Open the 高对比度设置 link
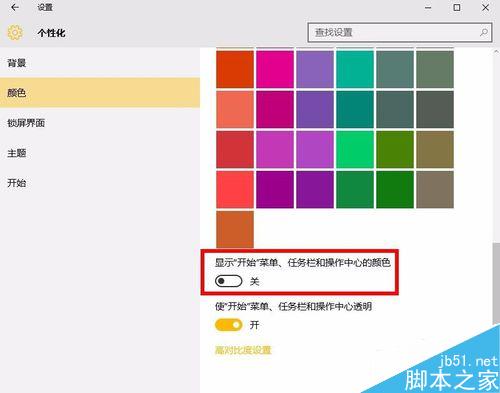The height and width of the screenshot is (393, 500). coord(243,350)
